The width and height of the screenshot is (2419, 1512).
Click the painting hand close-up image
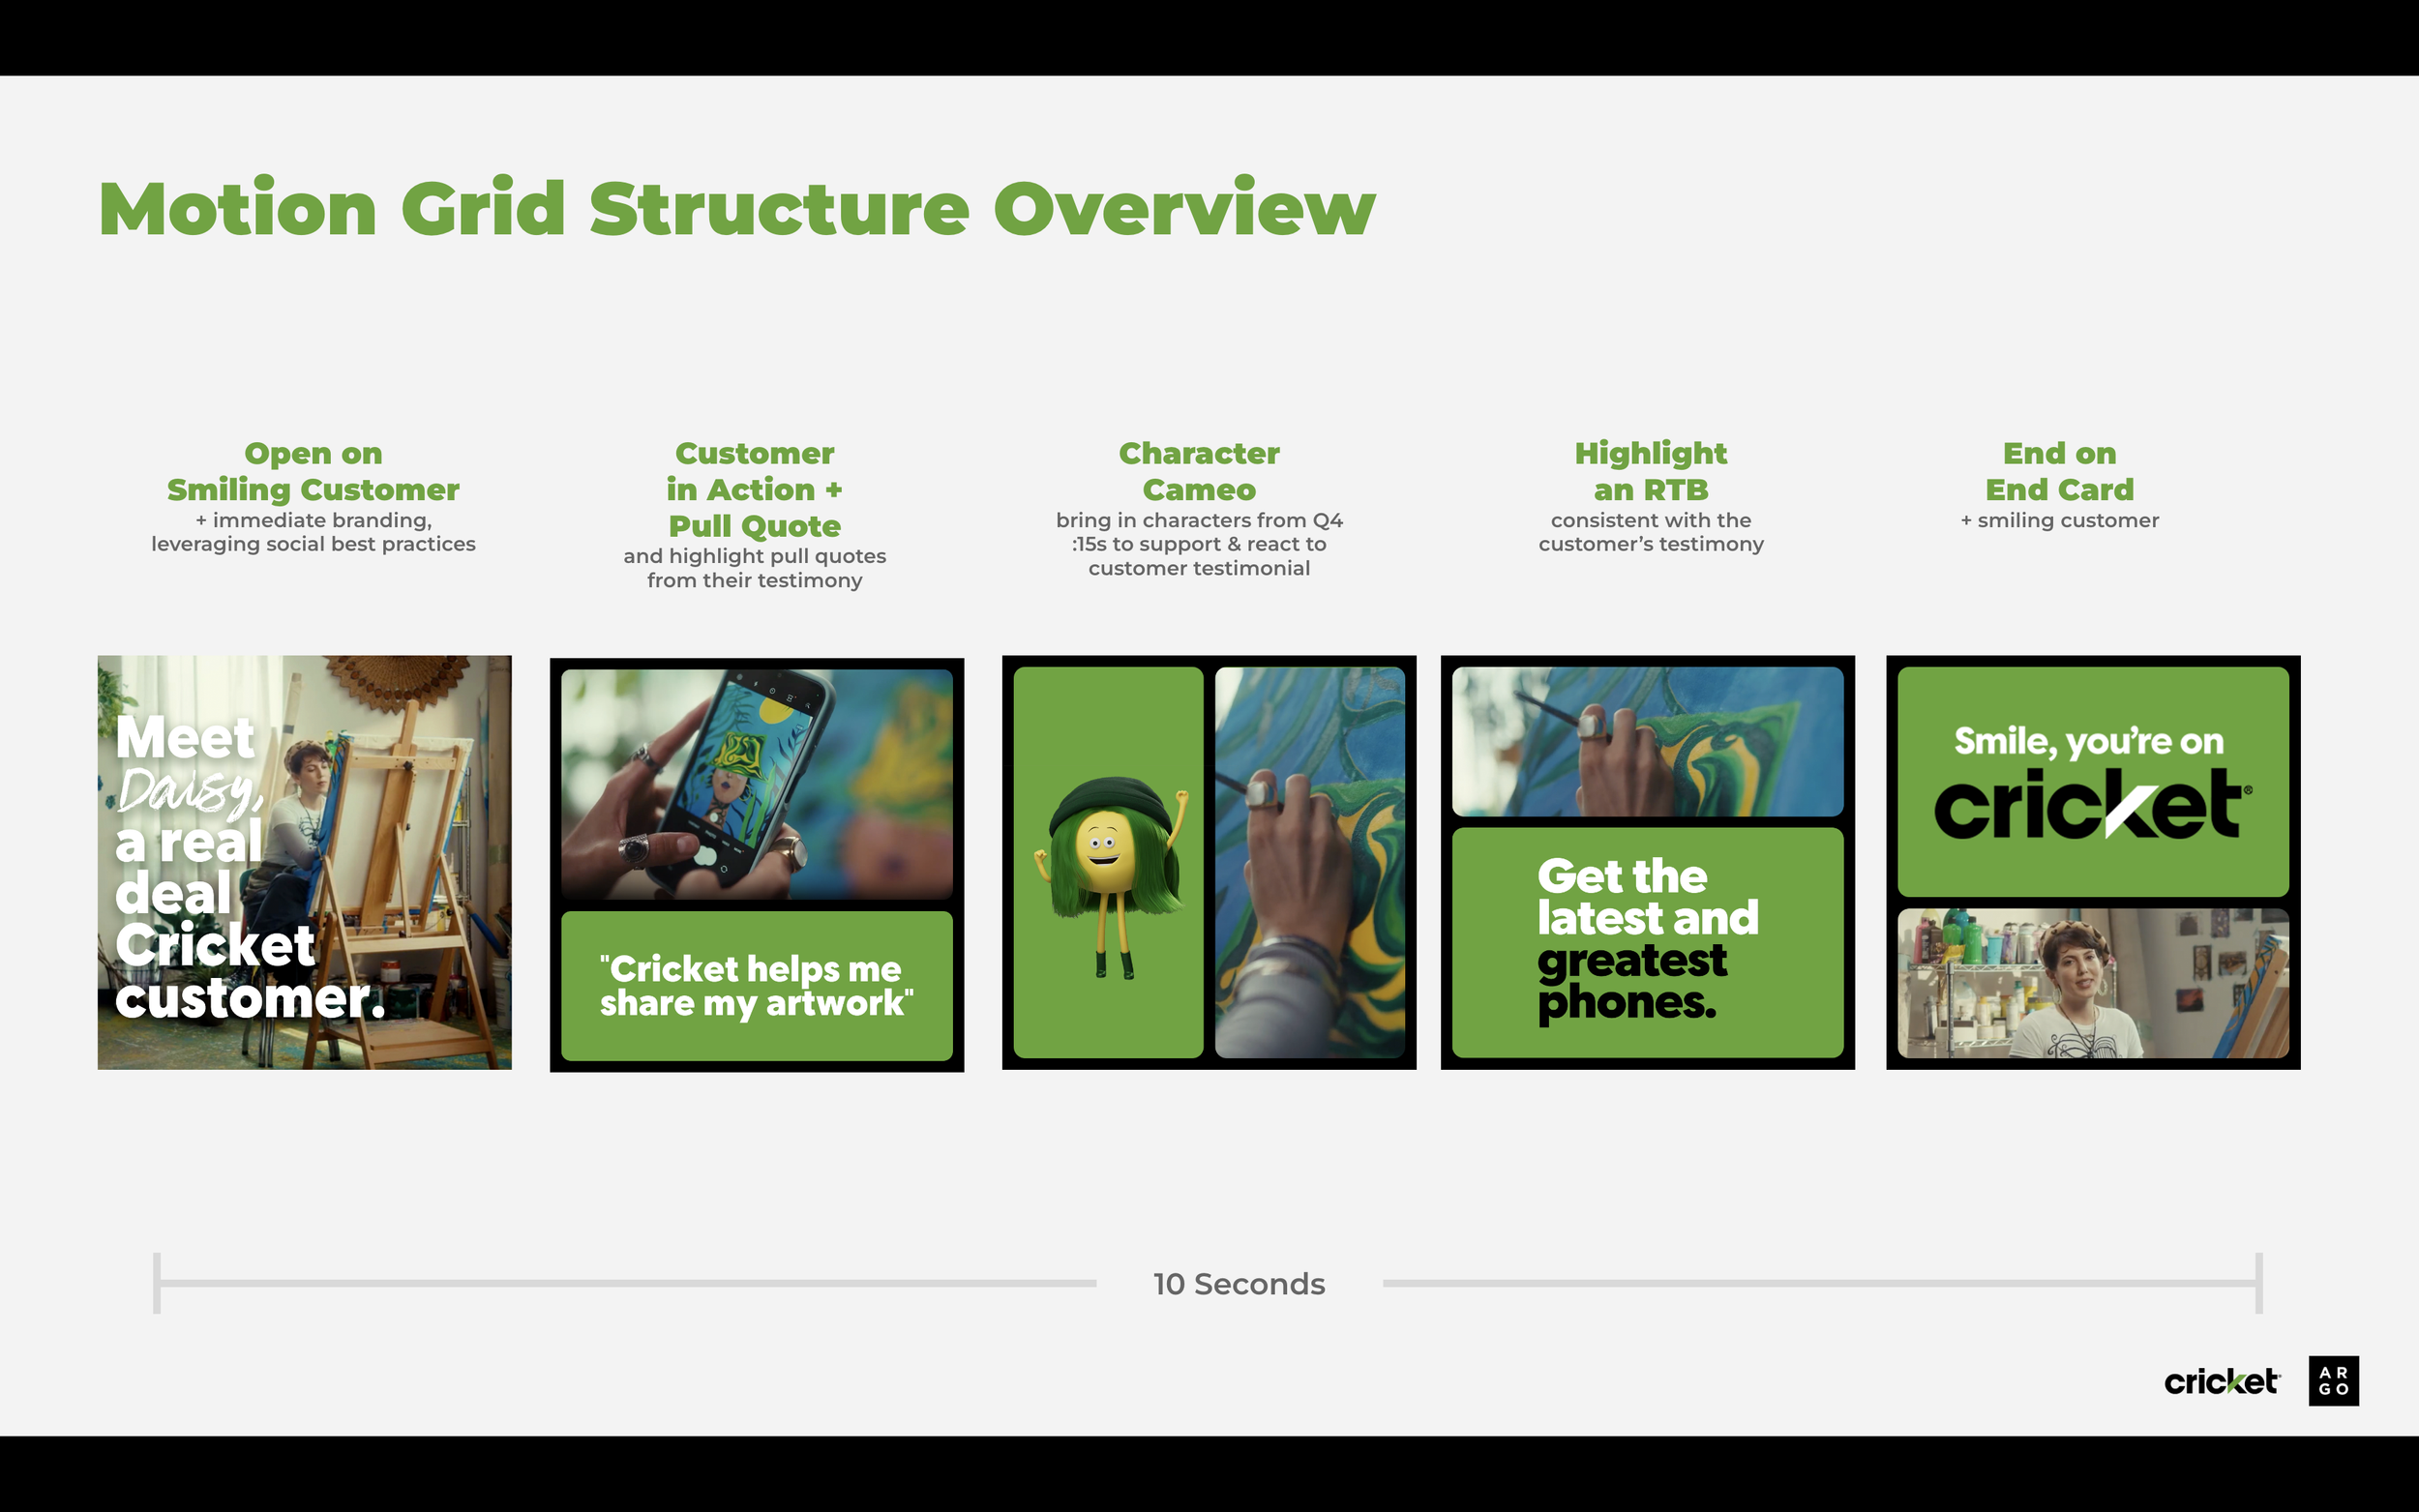tap(1309, 862)
